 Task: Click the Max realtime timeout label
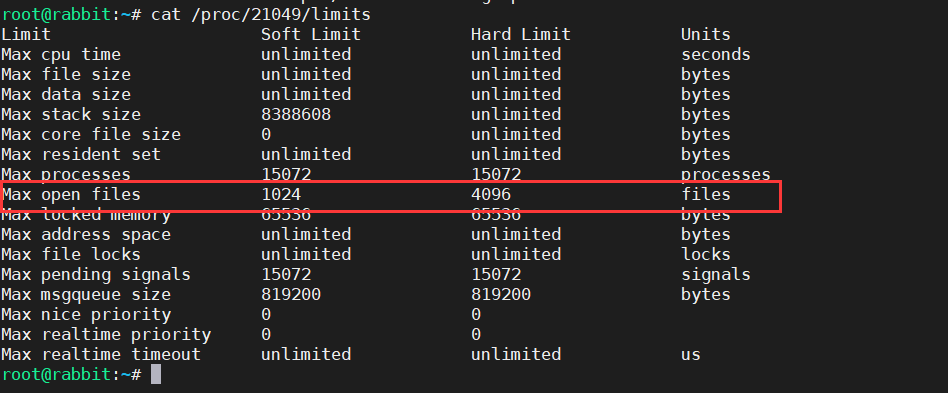point(101,354)
